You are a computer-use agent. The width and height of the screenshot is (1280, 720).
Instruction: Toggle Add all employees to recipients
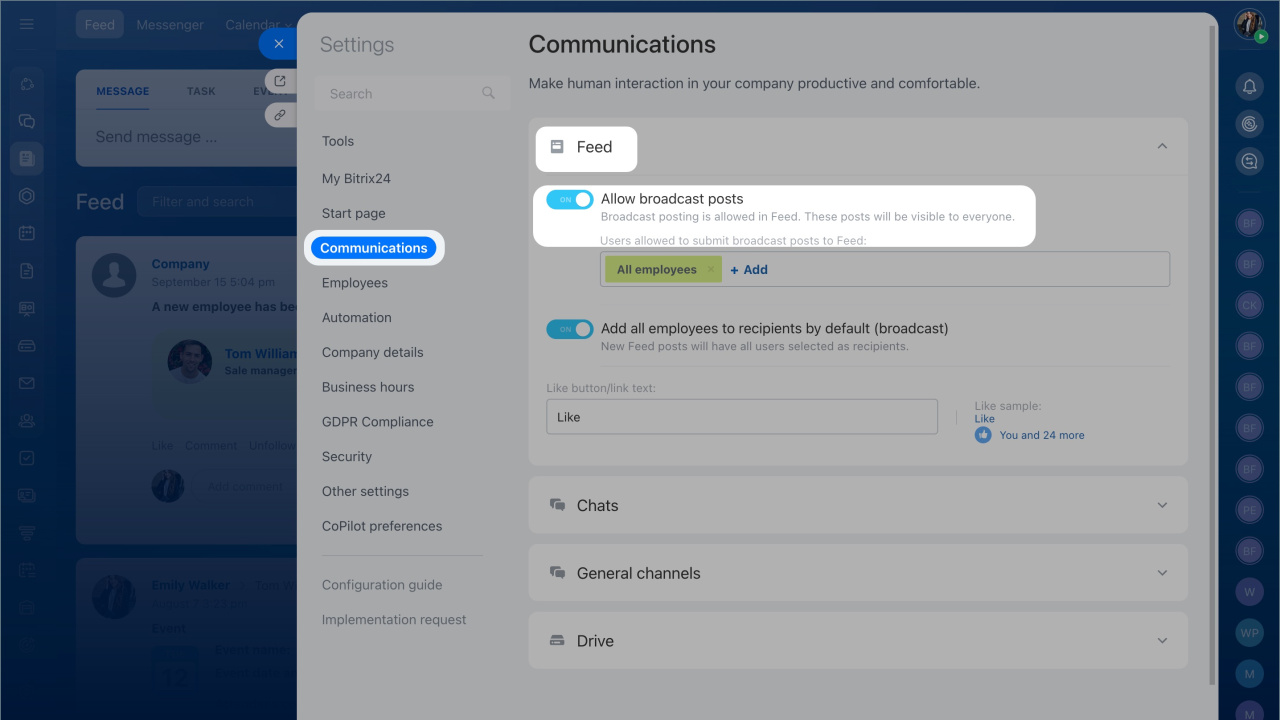(x=569, y=329)
